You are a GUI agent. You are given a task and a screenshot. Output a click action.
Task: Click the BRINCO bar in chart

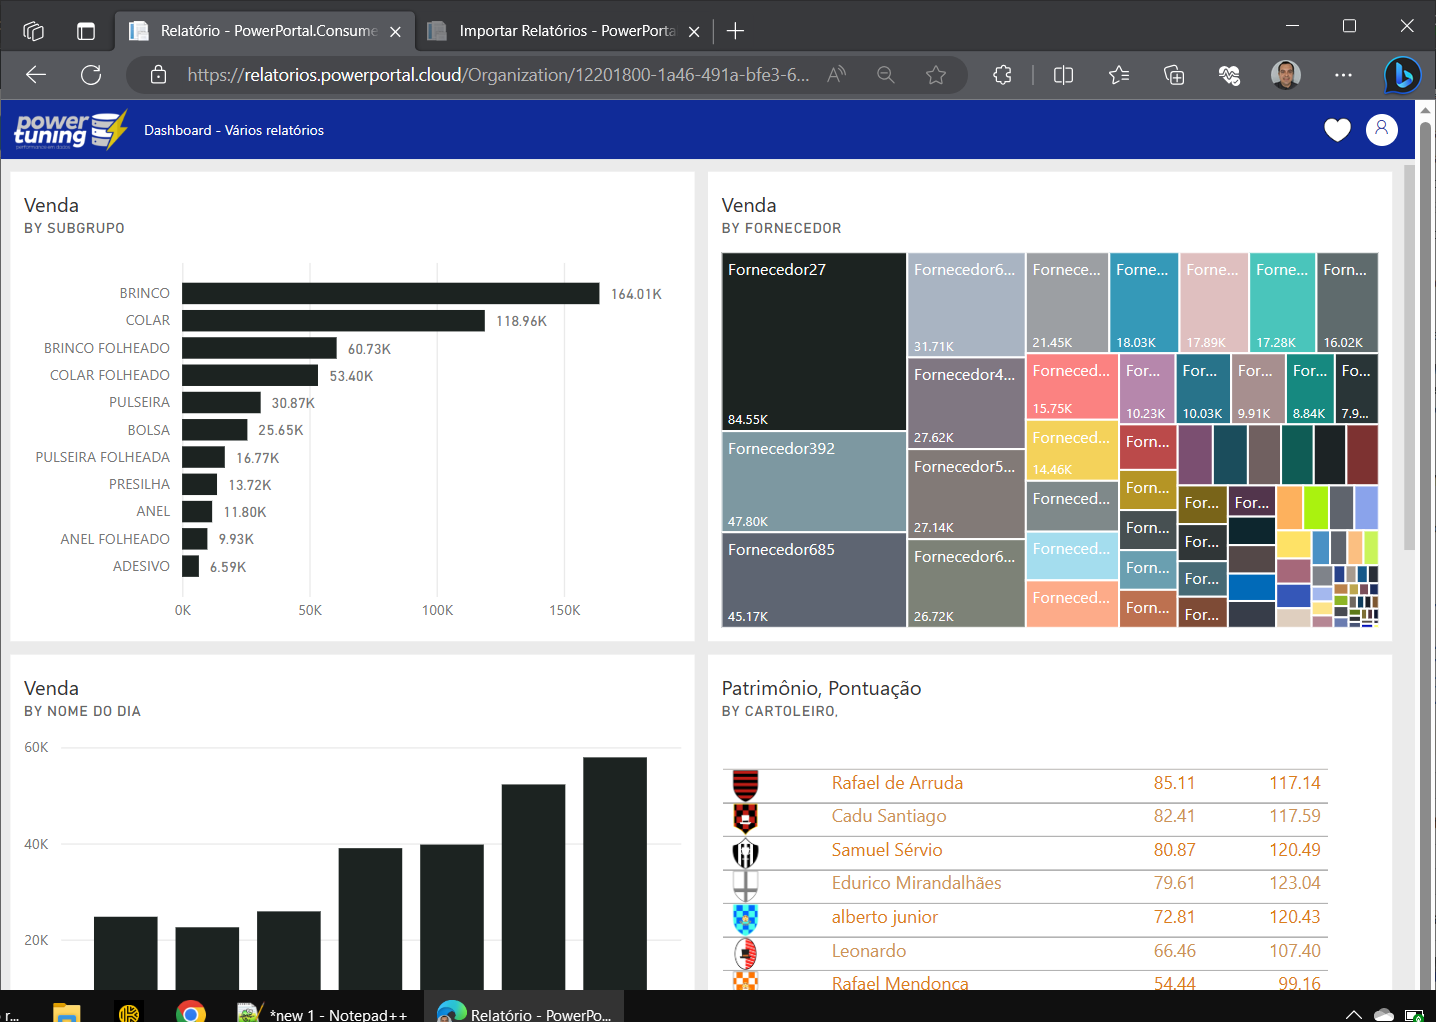coord(390,293)
